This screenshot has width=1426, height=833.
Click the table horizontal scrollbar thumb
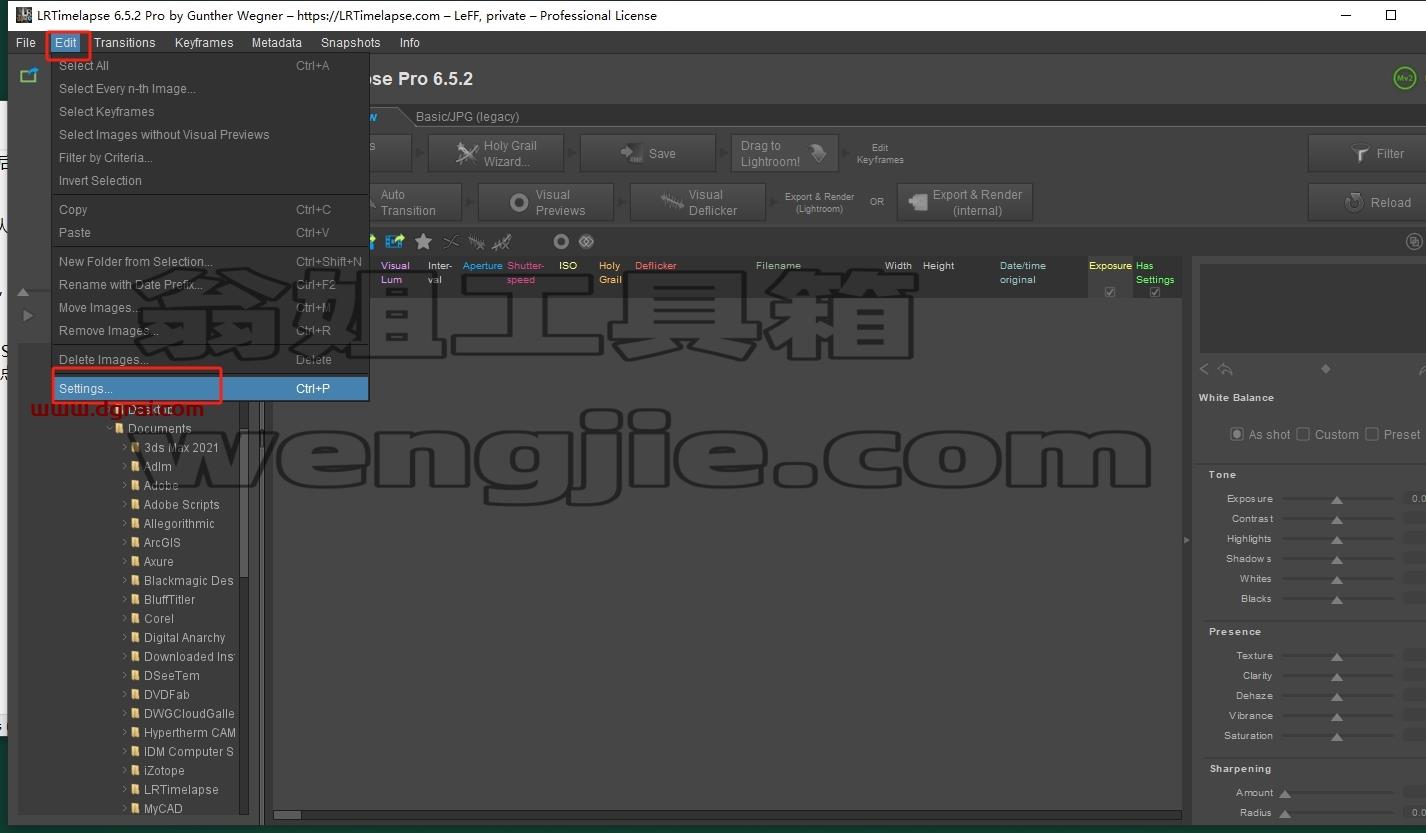tap(288, 815)
